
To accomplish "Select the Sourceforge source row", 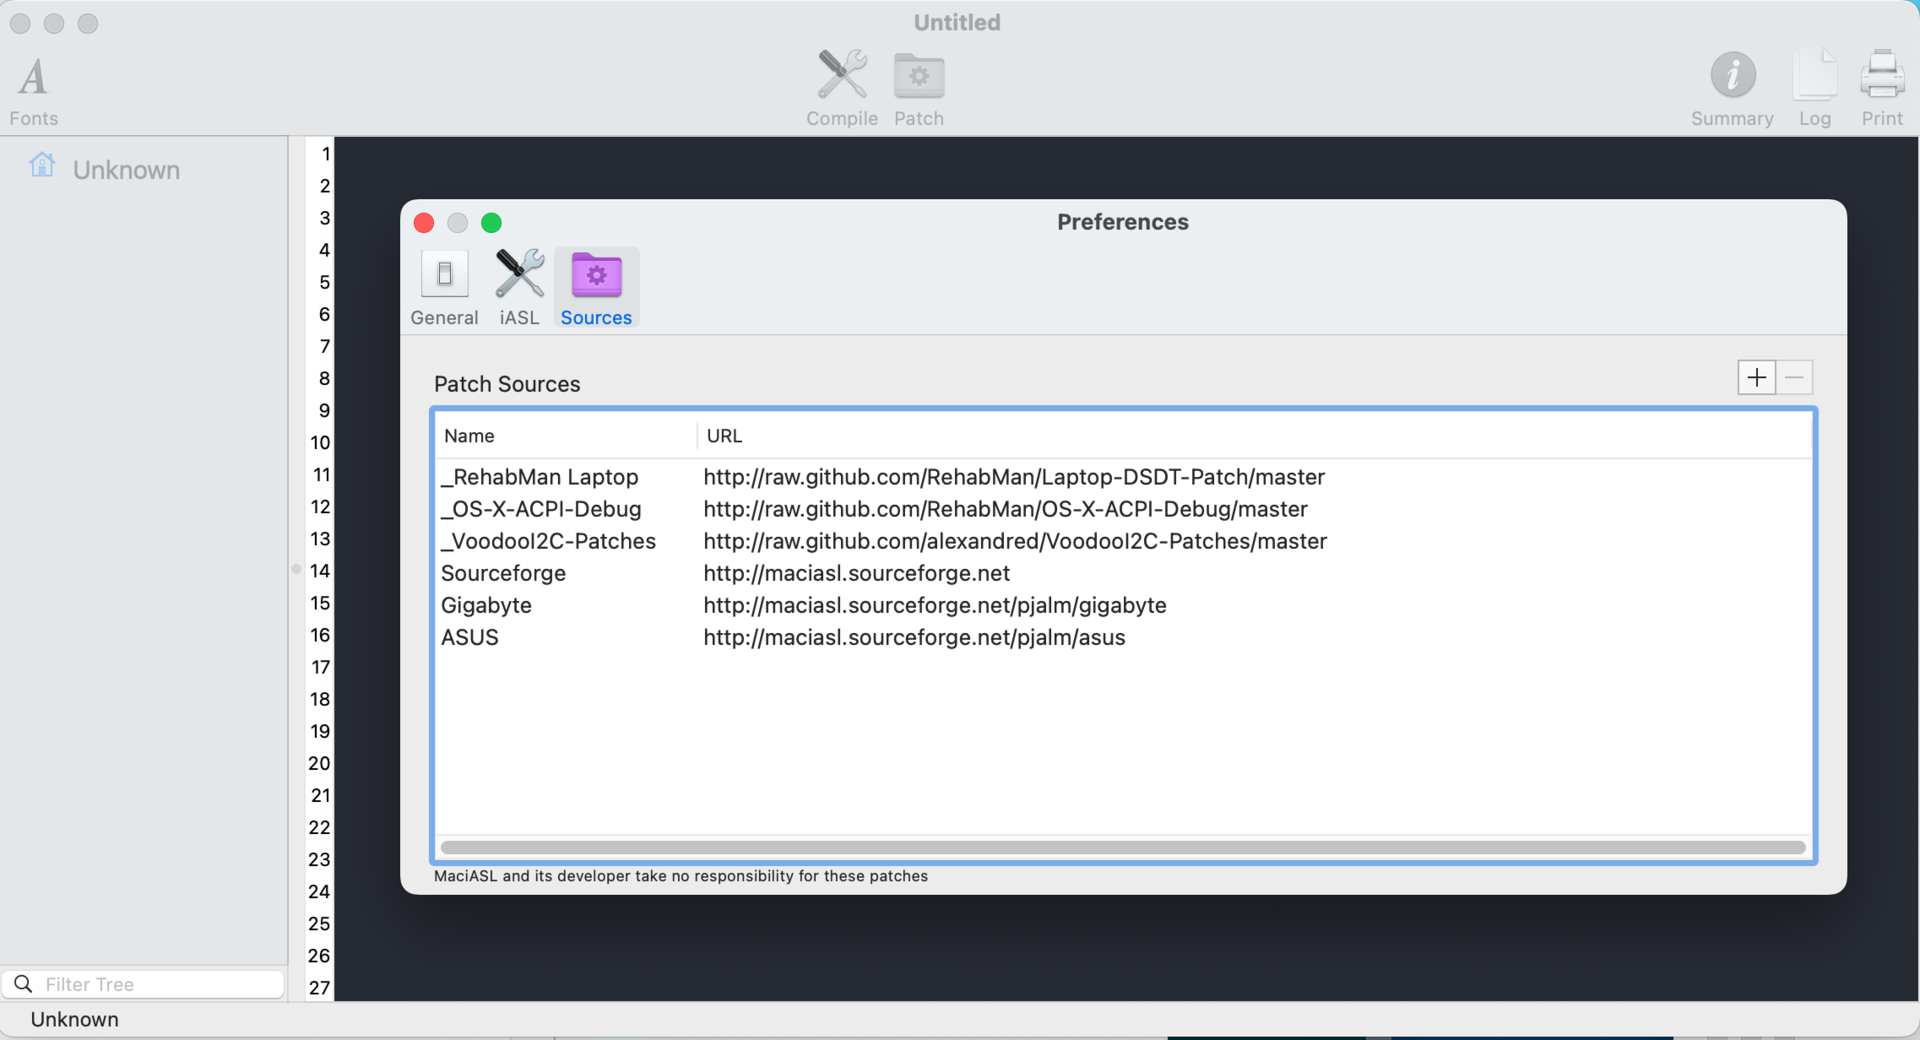I will 1124,573.
